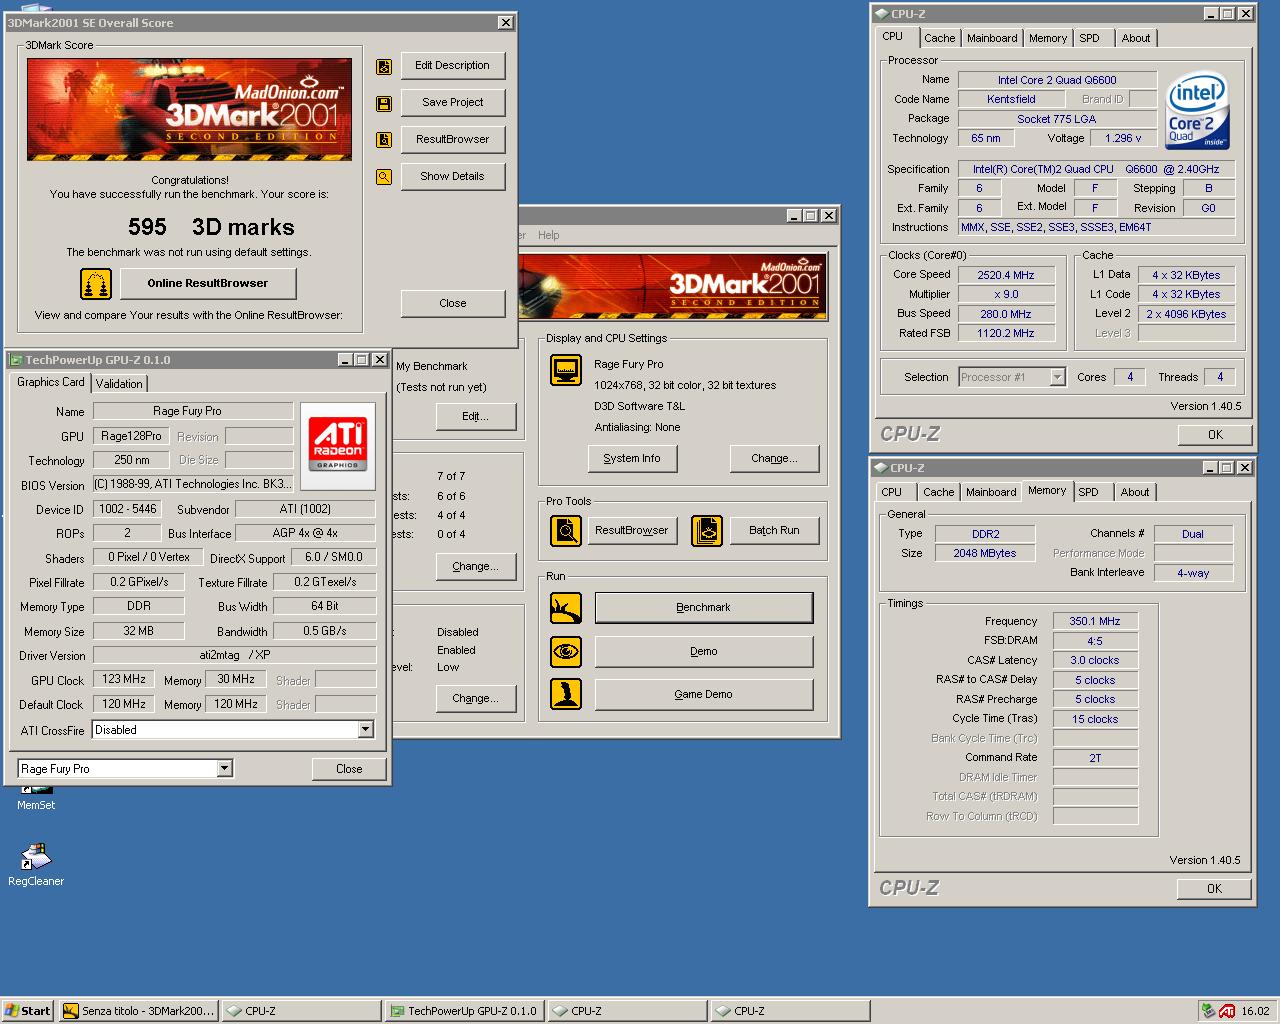Open the About tab in upper CPU-Z
The image size is (1280, 1024).
tap(1136, 38)
